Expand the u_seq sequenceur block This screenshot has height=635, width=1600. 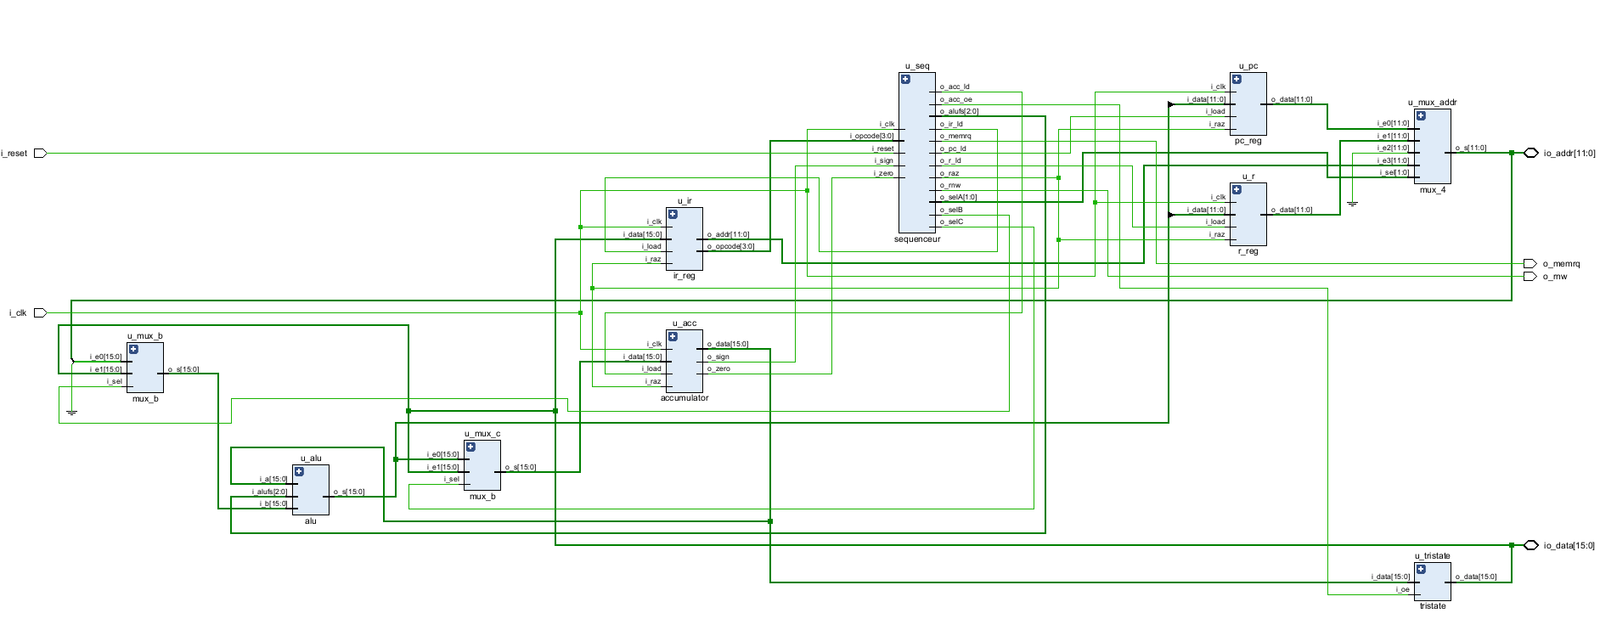pyautogui.click(x=906, y=79)
